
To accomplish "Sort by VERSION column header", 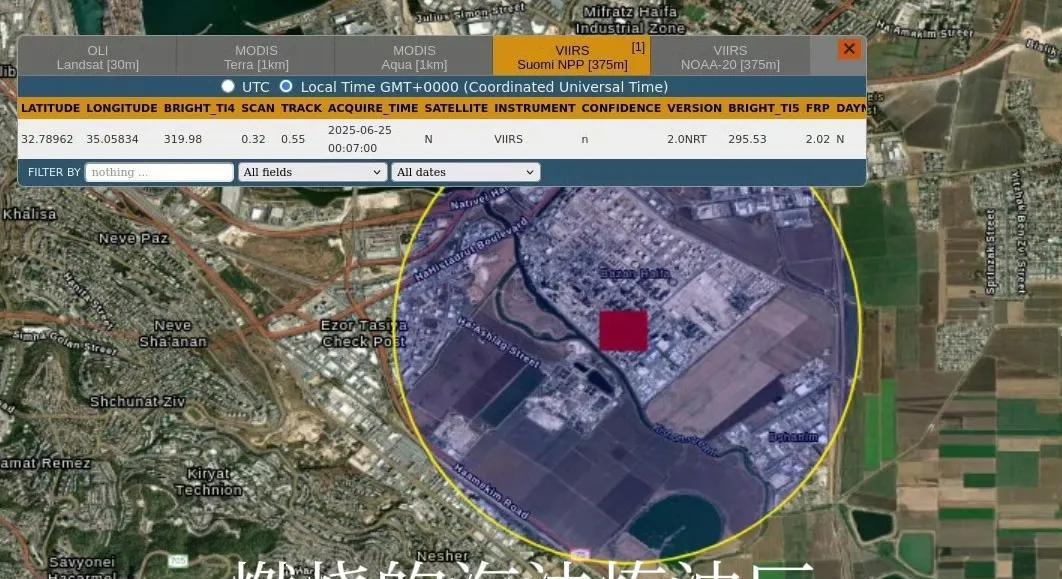I will (x=694, y=108).
